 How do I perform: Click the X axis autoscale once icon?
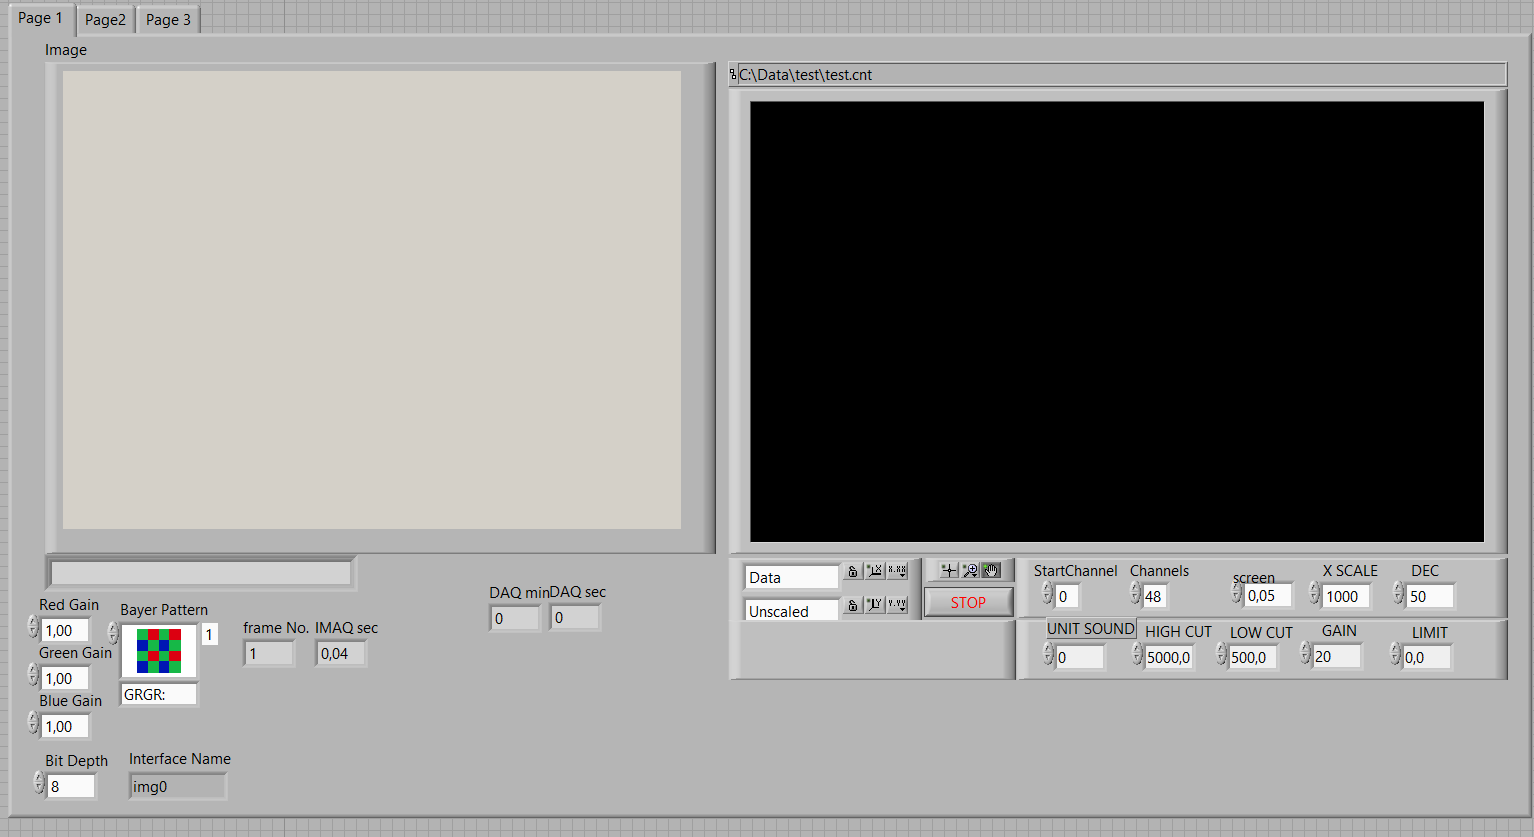click(x=875, y=571)
